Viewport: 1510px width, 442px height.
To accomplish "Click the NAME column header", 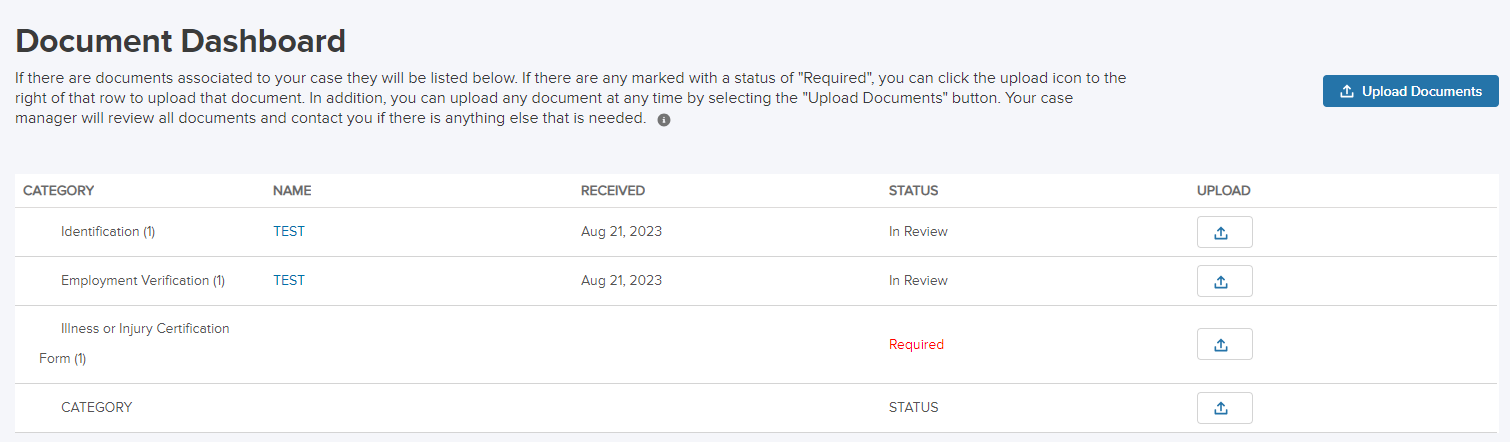I will click(x=292, y=190).
